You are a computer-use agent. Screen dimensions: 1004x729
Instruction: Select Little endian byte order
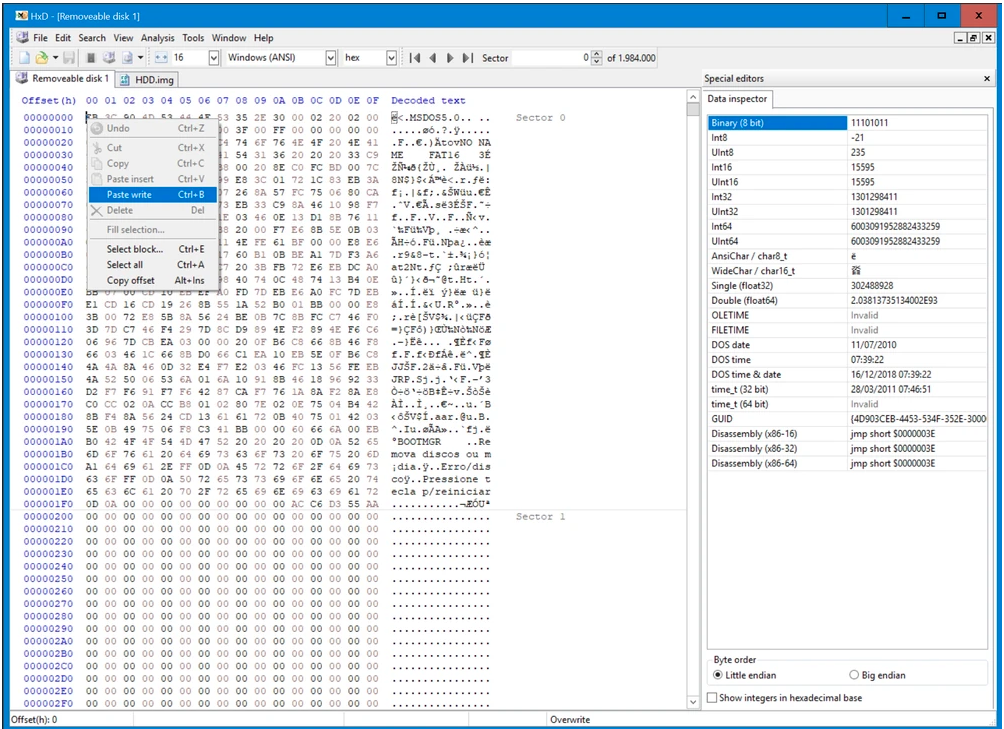click(721, 675)
